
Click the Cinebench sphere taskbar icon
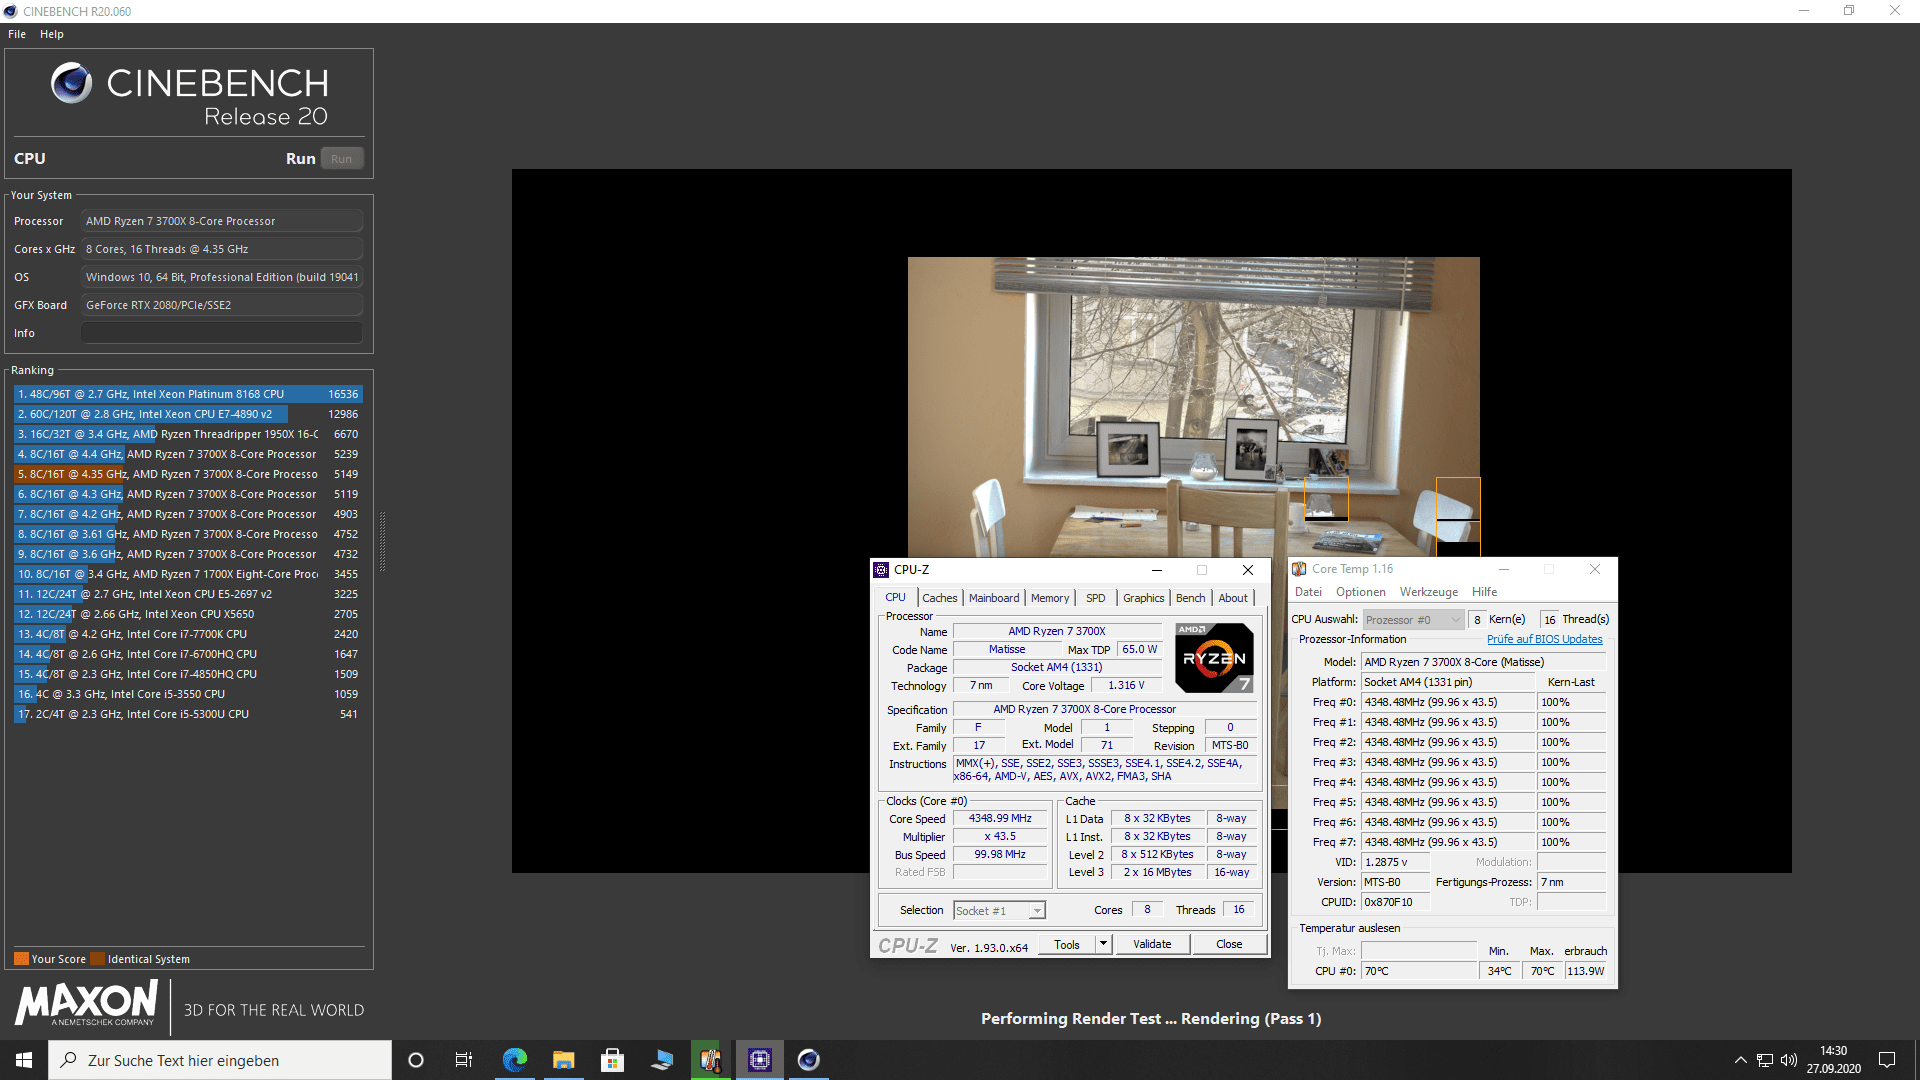[x=808, y=1060]
